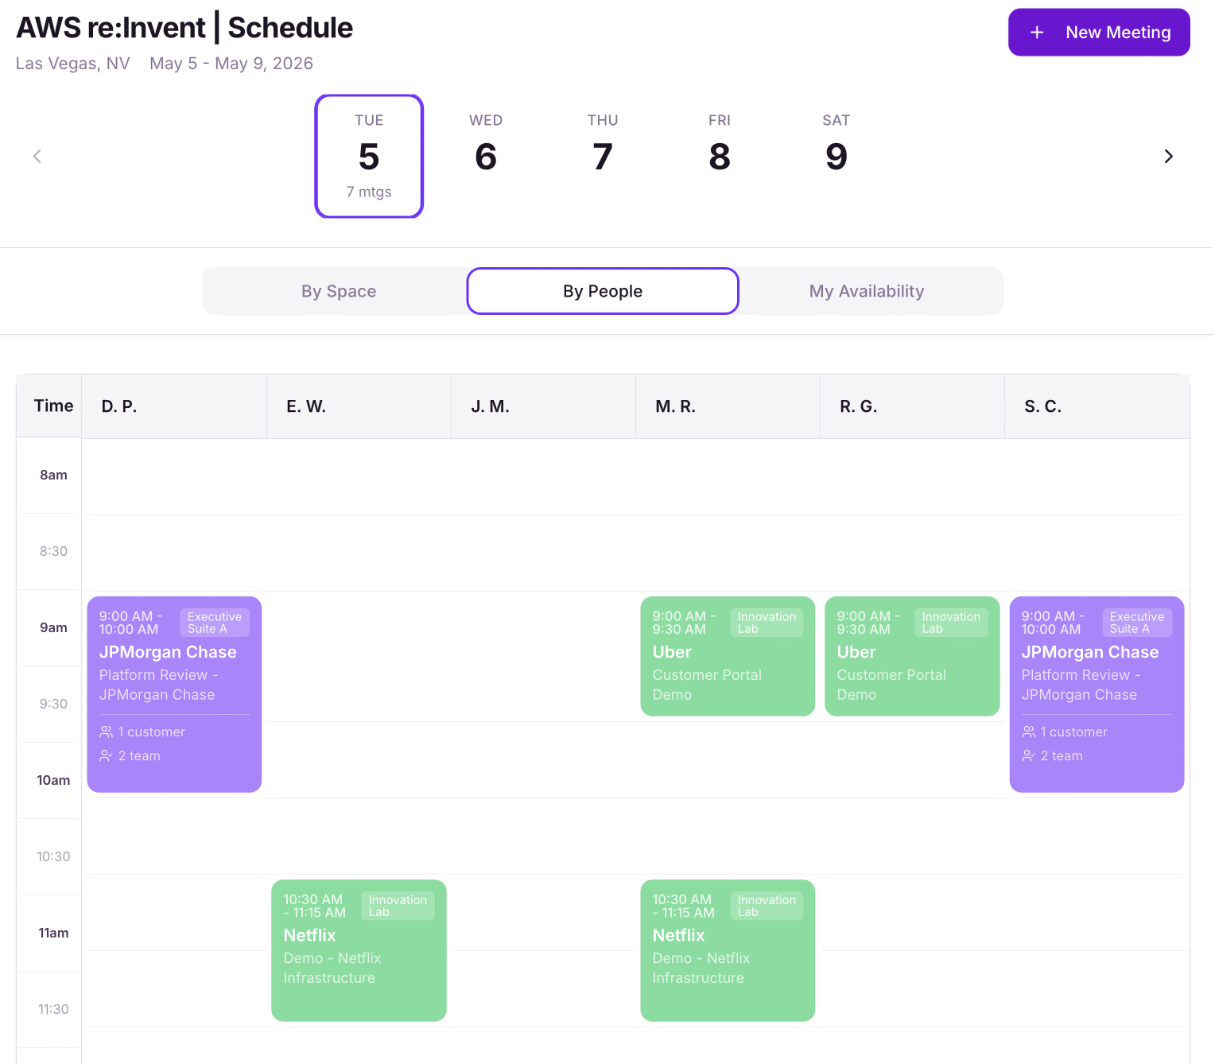The height and width of the screenshot is (1064, 1213).
Task: Click the plus icon in New Meeting button
Action: (1035, 32)
